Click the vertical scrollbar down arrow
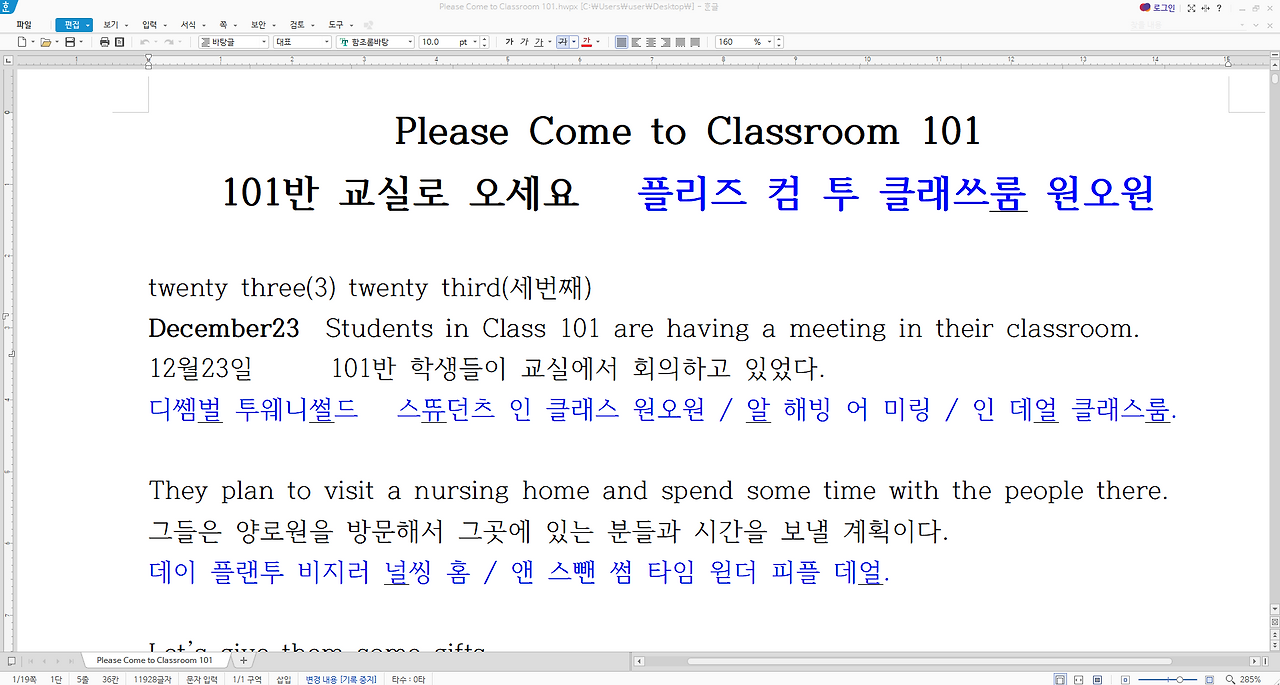 tap(1274, 609)
